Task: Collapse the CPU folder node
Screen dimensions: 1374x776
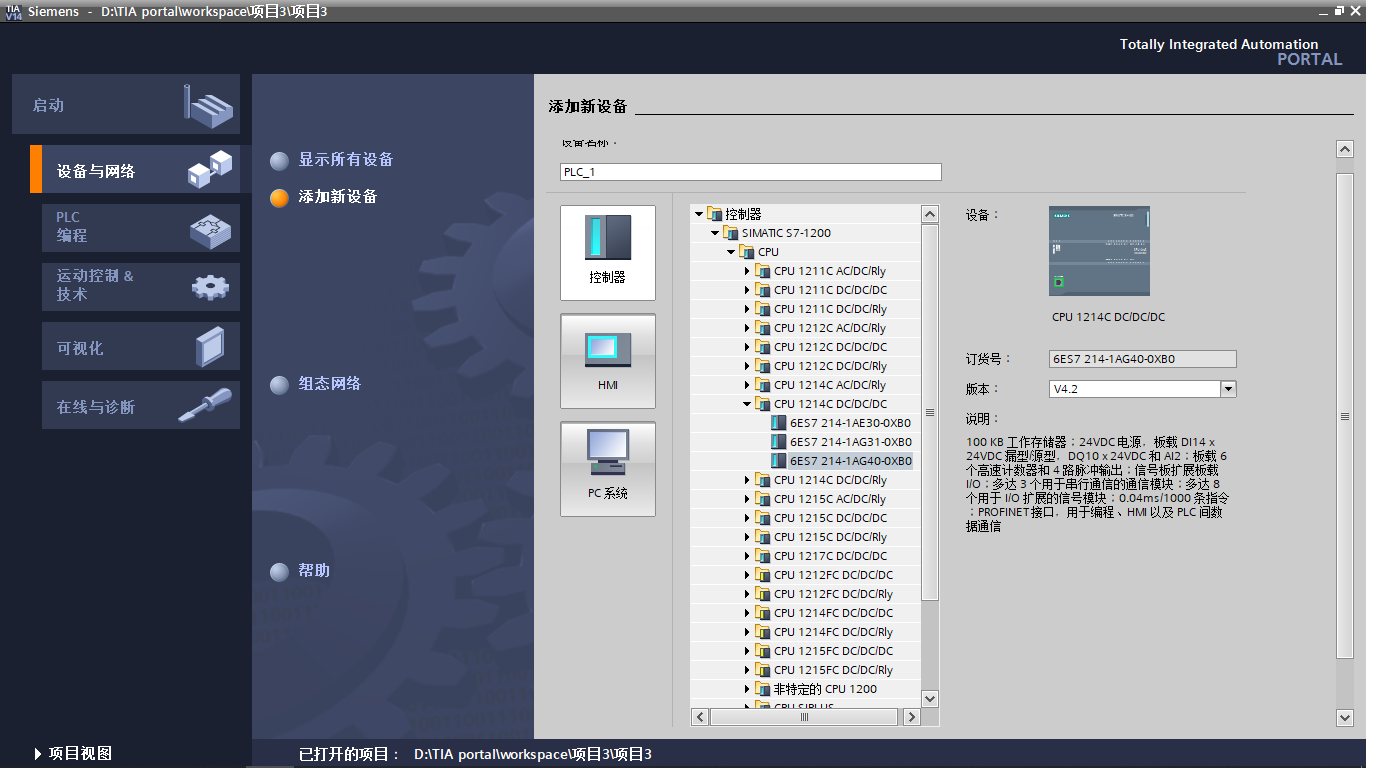Action: (x=731, y=252)
